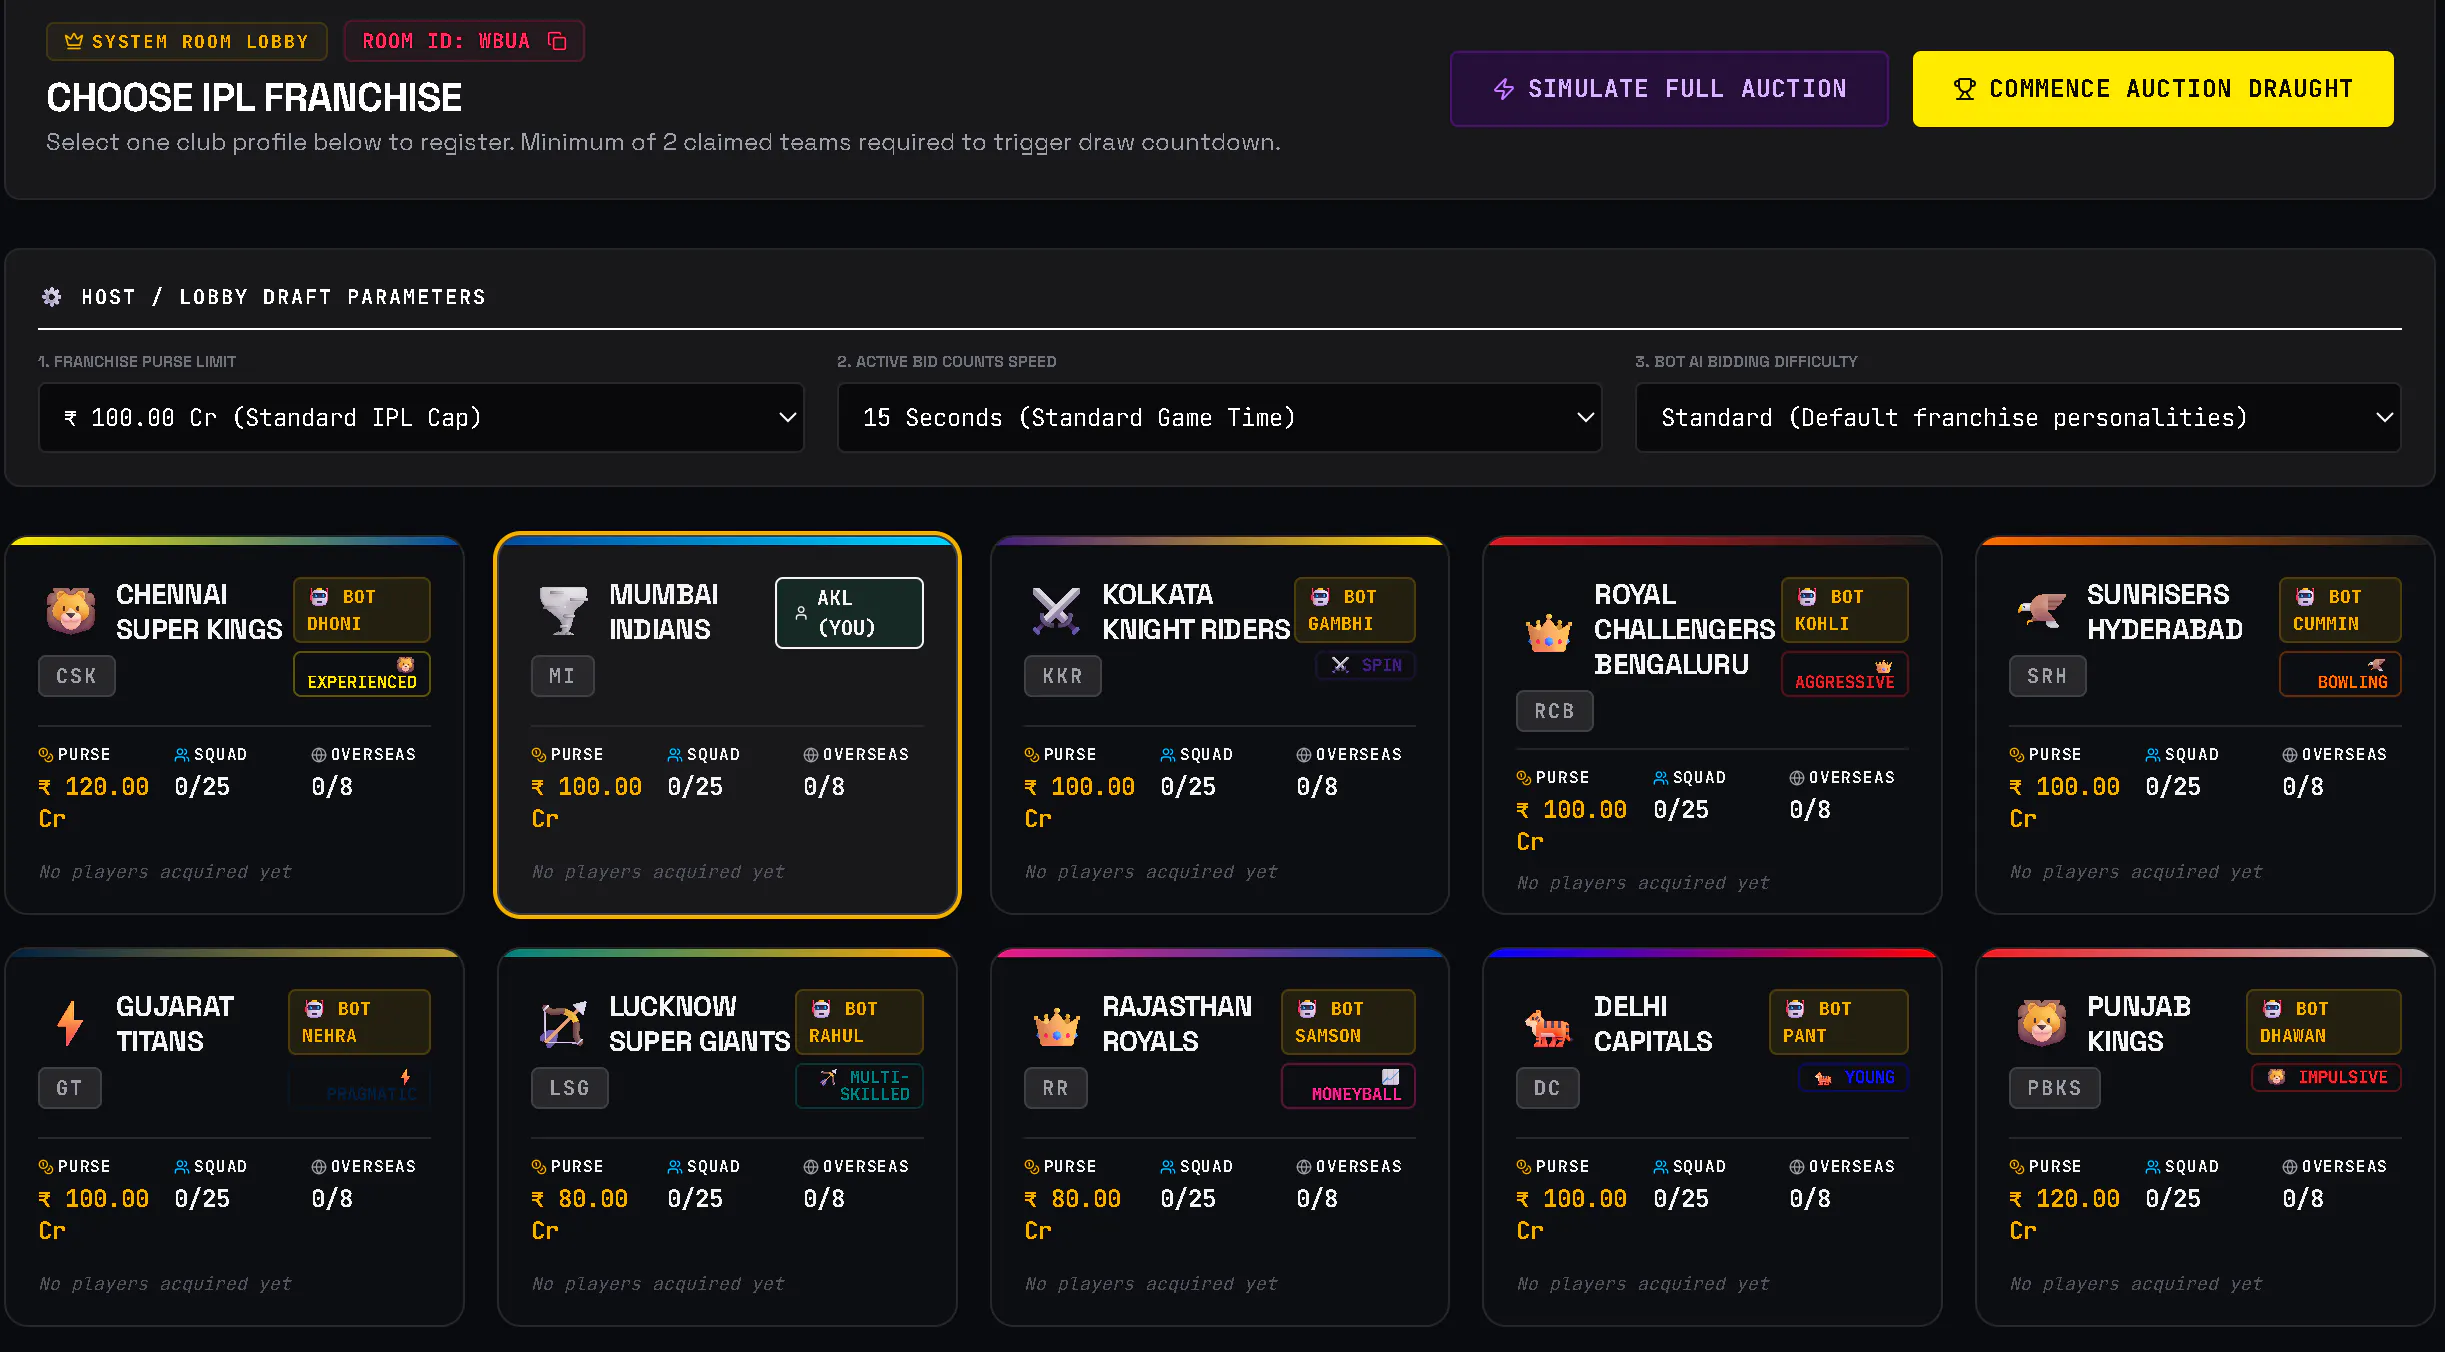Click the Bot Rahul owner badge
Viewport: 2445px width, 1352px height.
[859, 1022]
